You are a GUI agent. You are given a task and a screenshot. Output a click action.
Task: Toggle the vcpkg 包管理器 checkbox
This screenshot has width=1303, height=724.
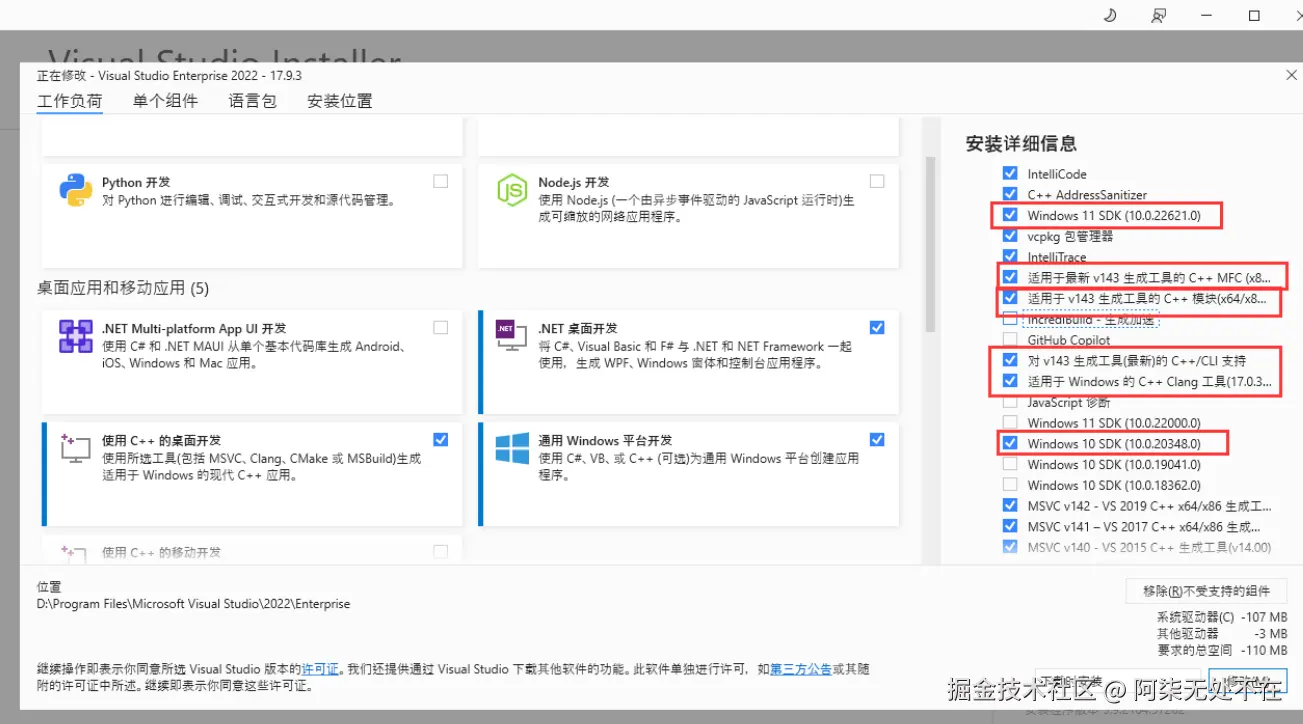pyautogui.click(x=1010, y=236)
